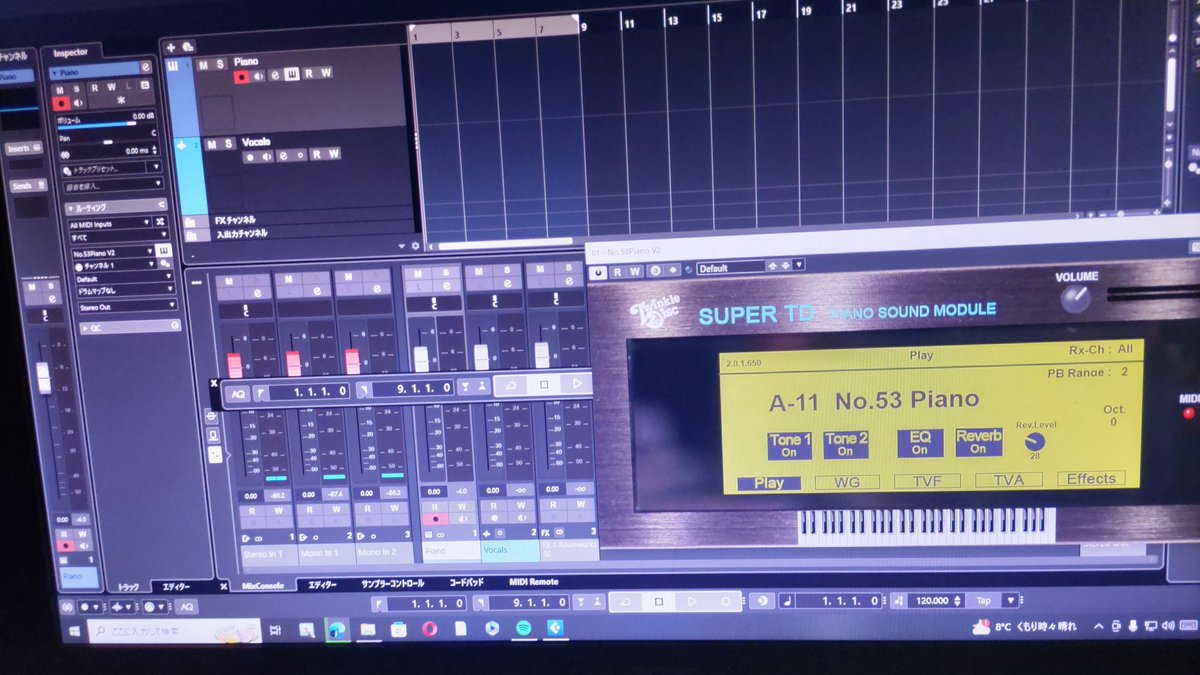Open the Inspector tab
Viewport: 1200px width, 675px height.
pos(70,52)
